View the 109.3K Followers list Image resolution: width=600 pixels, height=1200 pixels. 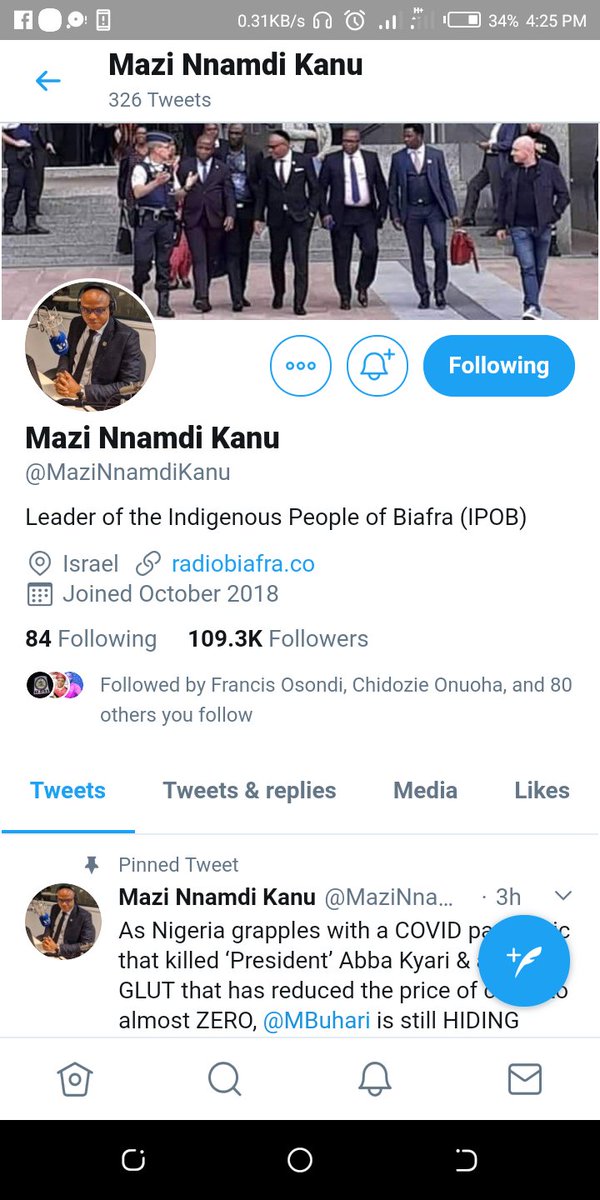point(278,638)
